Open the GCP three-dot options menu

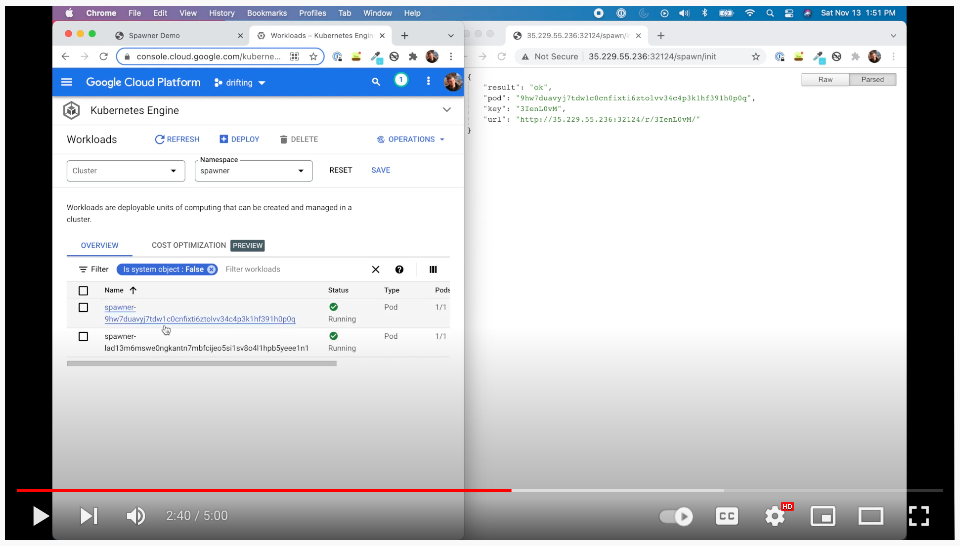[x=428, y=81]
